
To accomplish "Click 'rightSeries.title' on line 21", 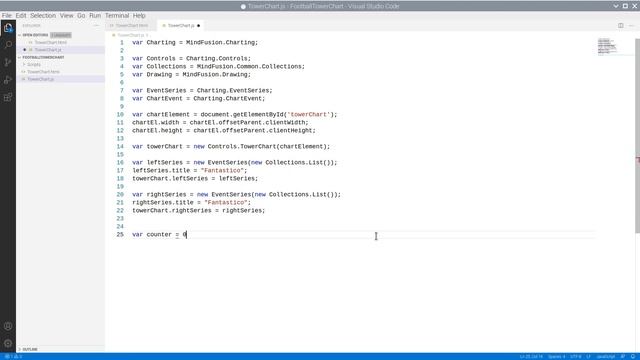I will 162,202.
